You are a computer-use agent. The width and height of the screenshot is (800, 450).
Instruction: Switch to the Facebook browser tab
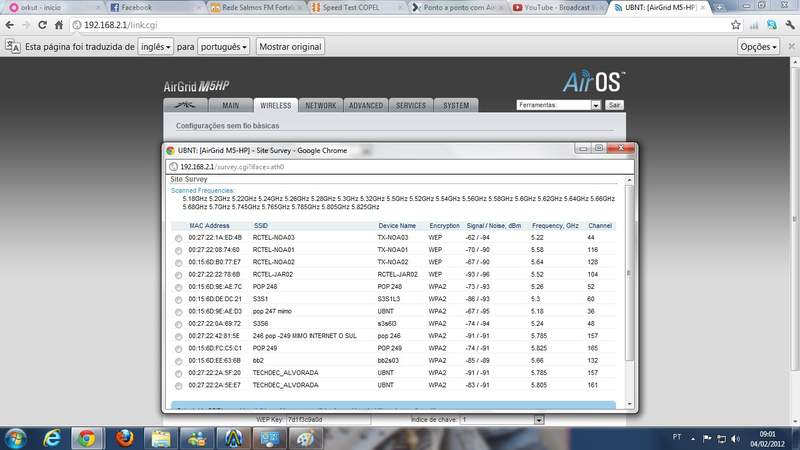pos(153,7)
